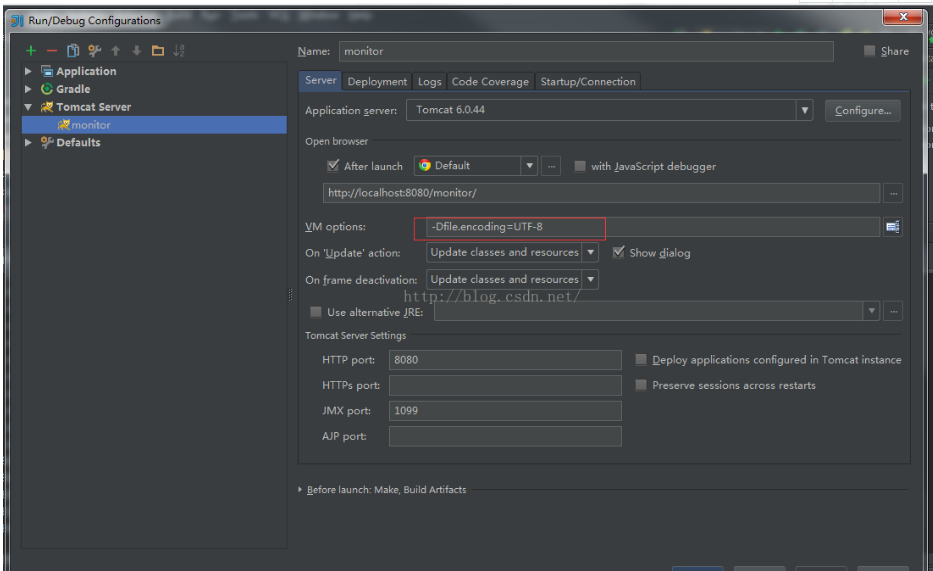This screenshot has width=933, height=571.
Task: Collapse the Tomcat Server tree node
Action: pos(28,107)
